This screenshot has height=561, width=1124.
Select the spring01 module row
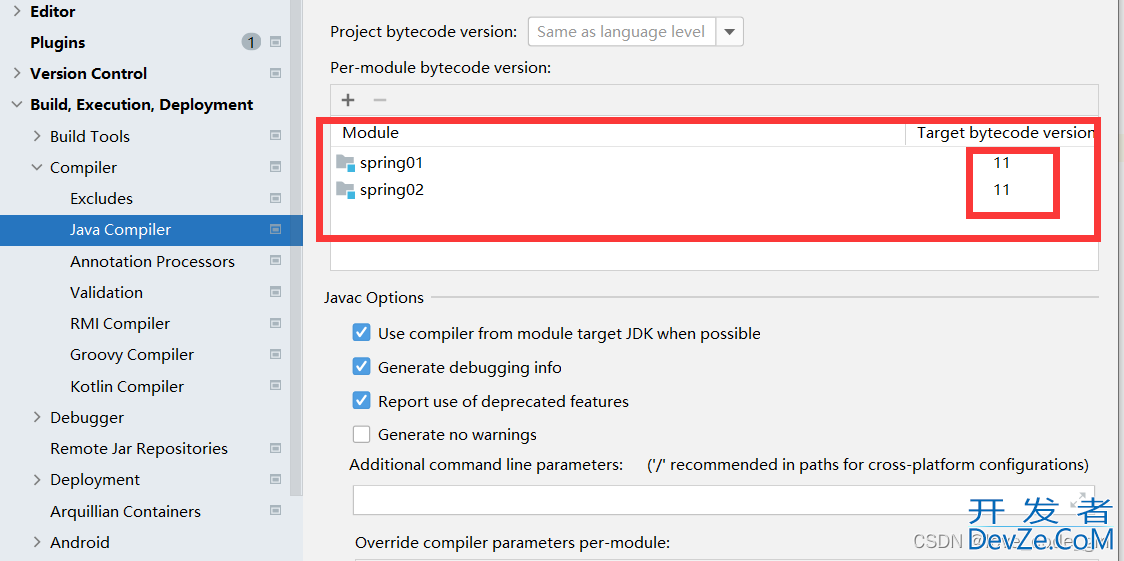(x=714, y=163)
